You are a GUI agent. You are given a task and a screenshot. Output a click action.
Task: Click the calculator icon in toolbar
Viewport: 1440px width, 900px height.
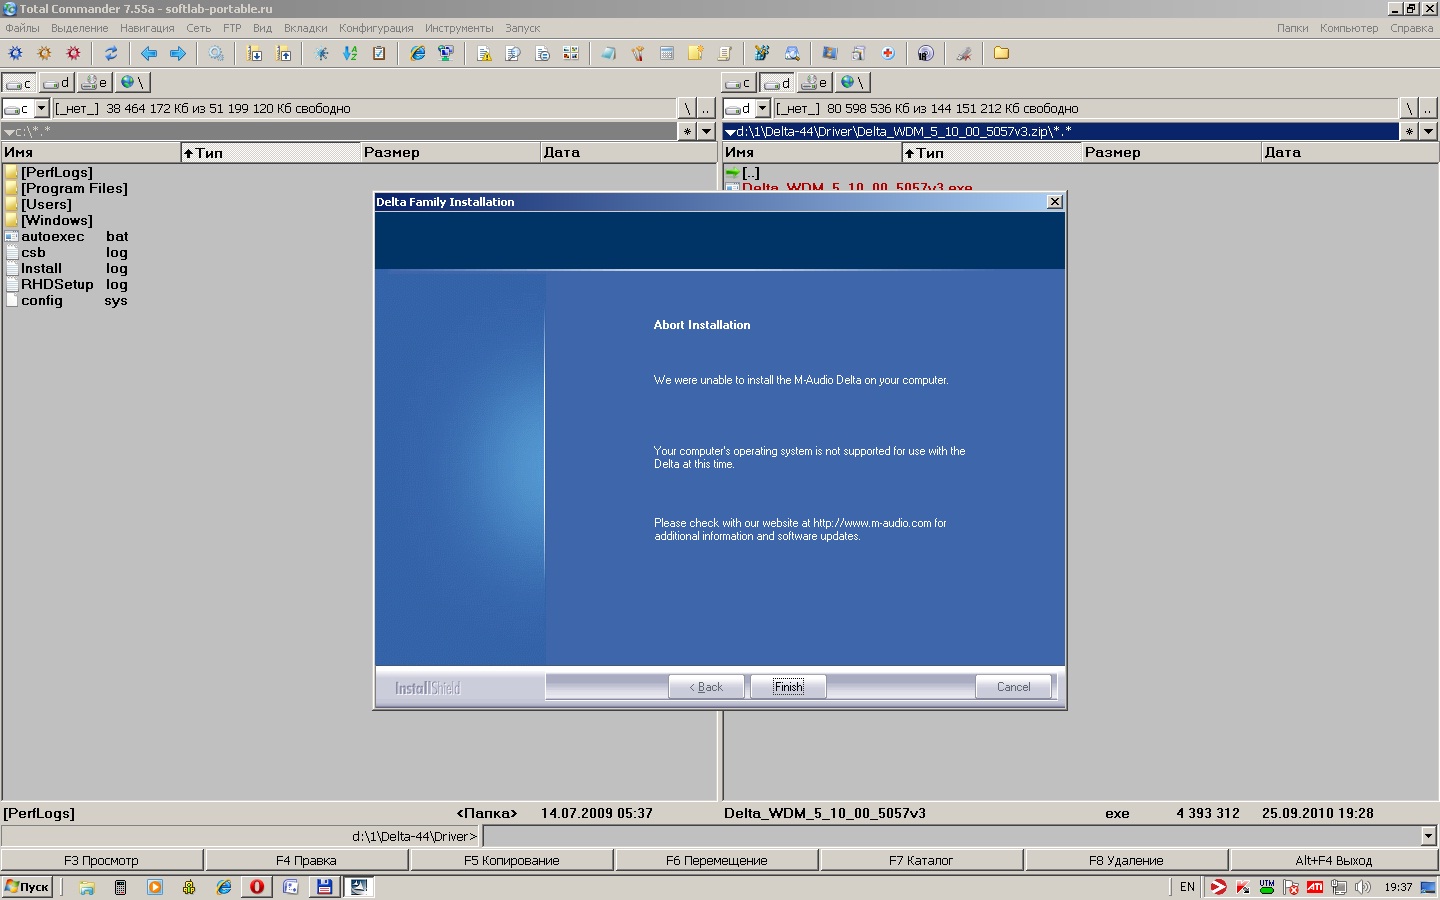coord(667,54)
